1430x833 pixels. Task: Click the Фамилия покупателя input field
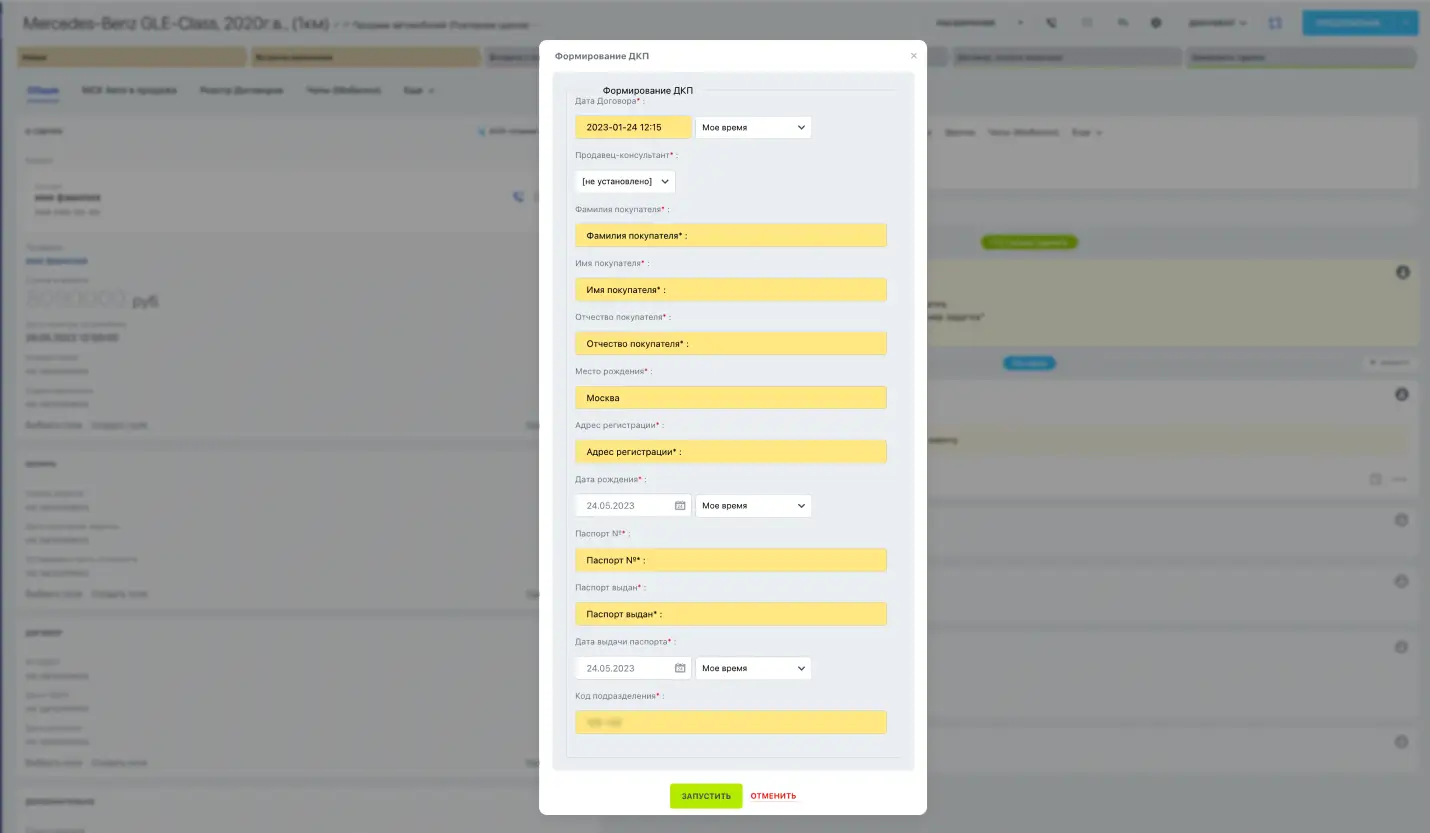click(731, 235)
